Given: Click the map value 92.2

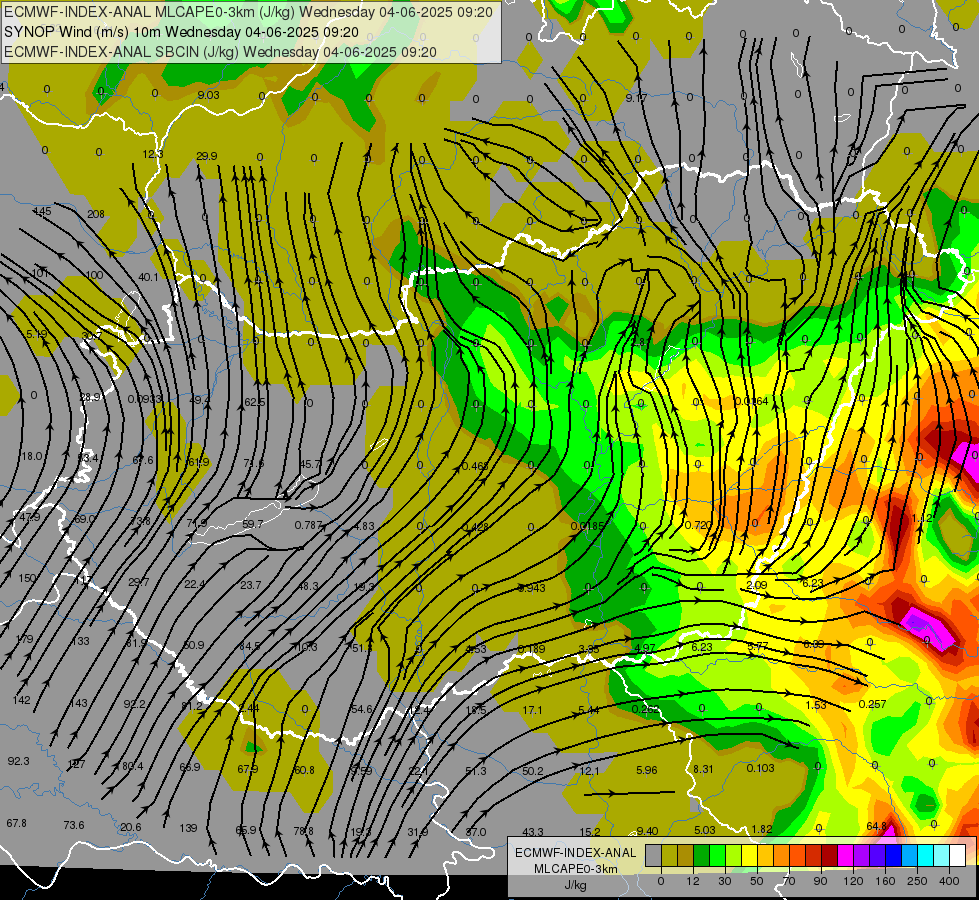Looking at the screenshot, I should coord(134,705).
